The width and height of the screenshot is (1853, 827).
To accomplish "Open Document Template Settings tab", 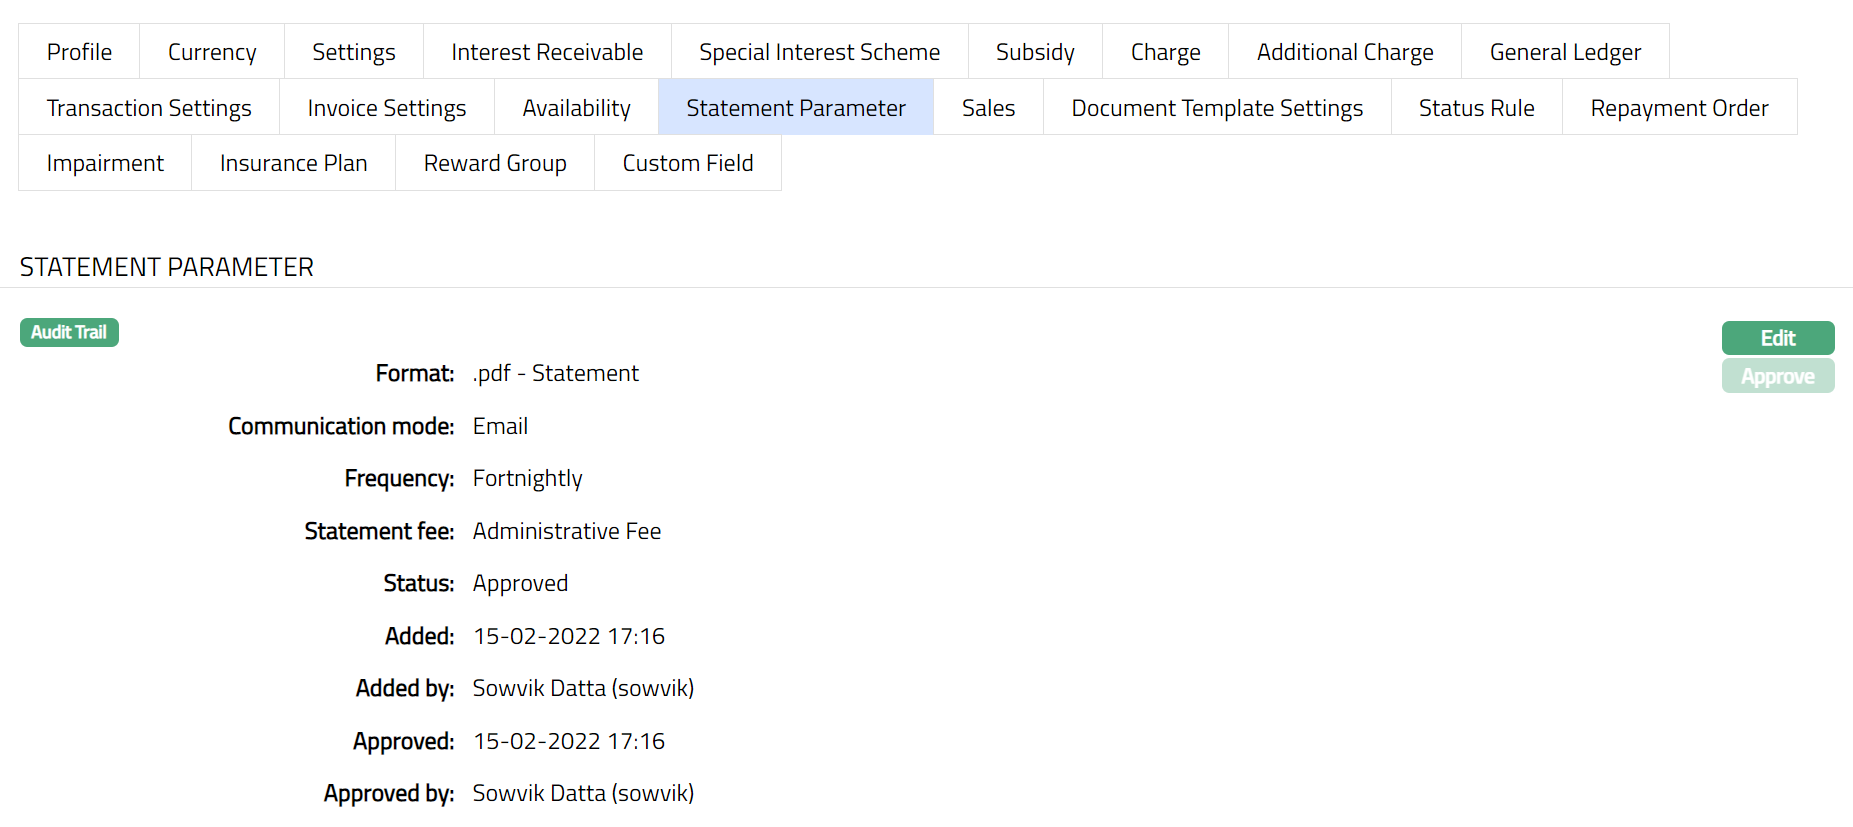I will (x=1217, y=108).
